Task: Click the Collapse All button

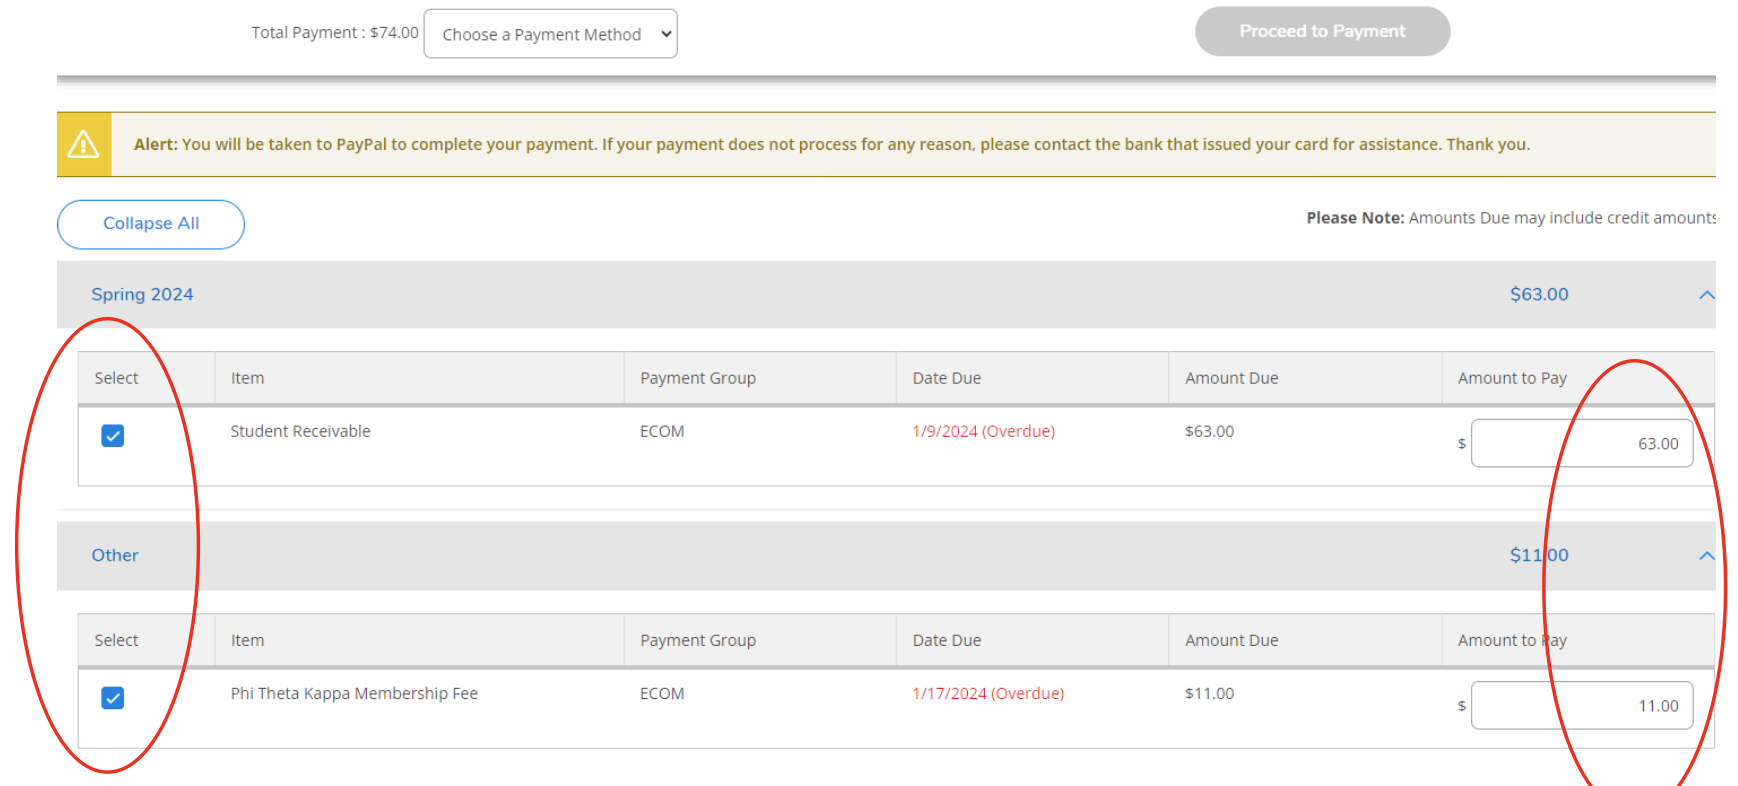Action: (x=151, y=224)
